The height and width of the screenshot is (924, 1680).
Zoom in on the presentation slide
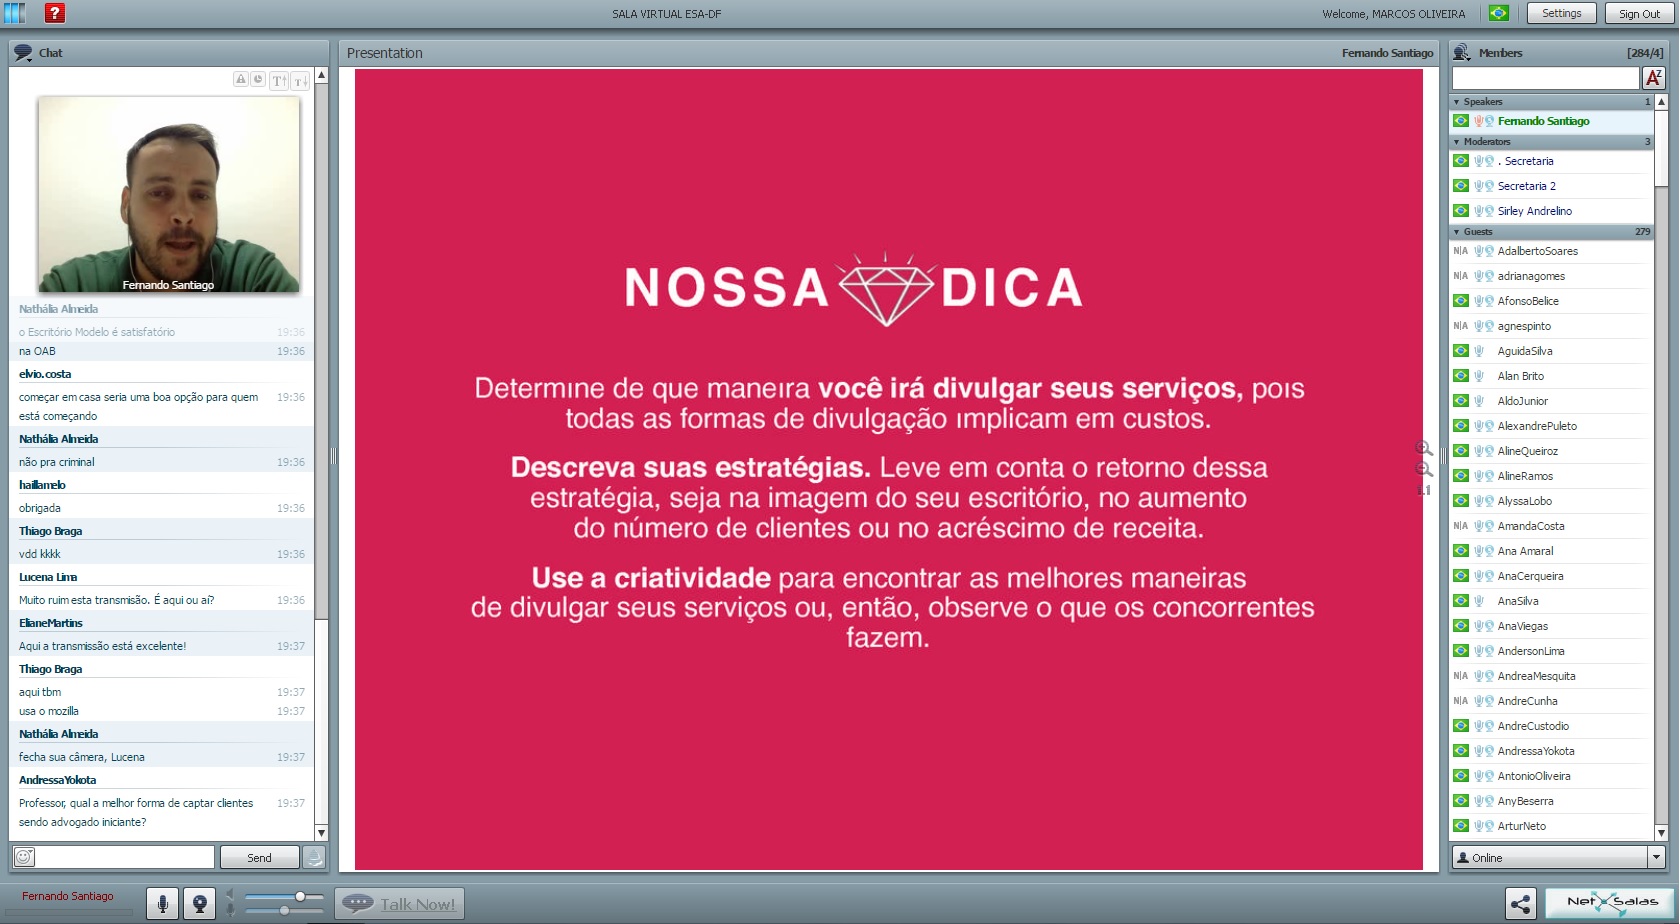(x=1424, y=448)
